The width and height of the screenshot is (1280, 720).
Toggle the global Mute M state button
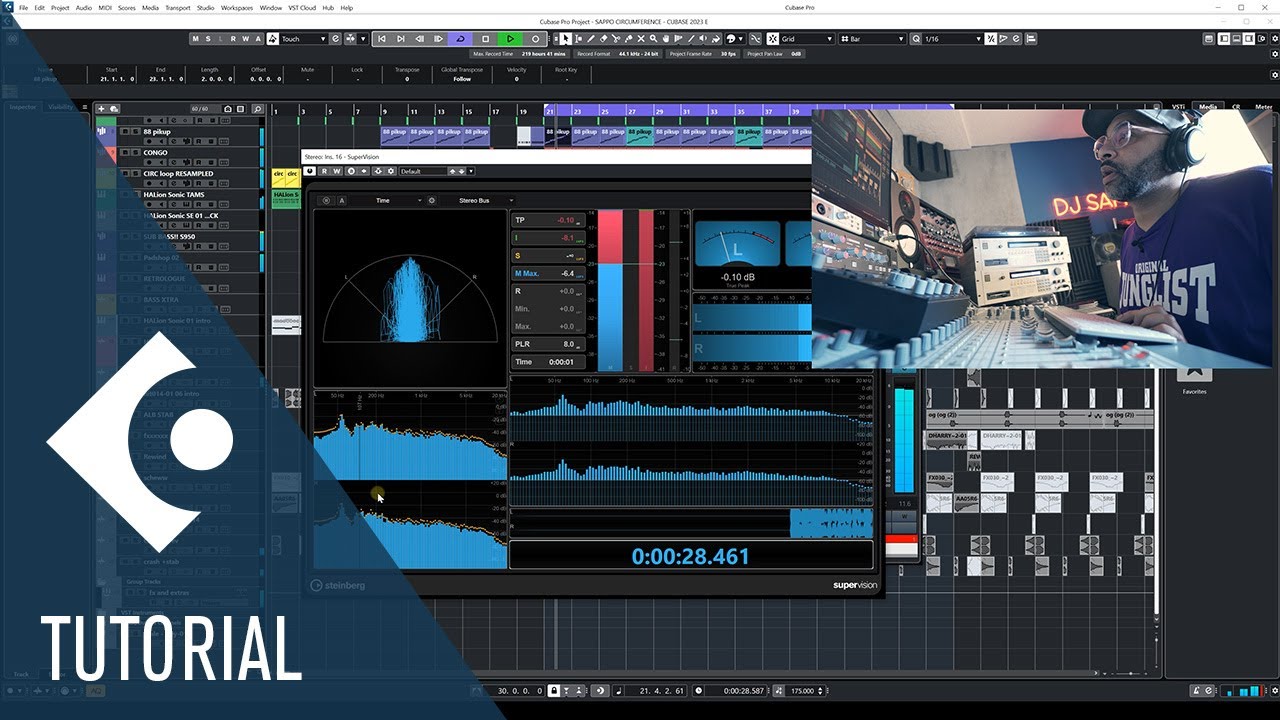click(195, 39)
